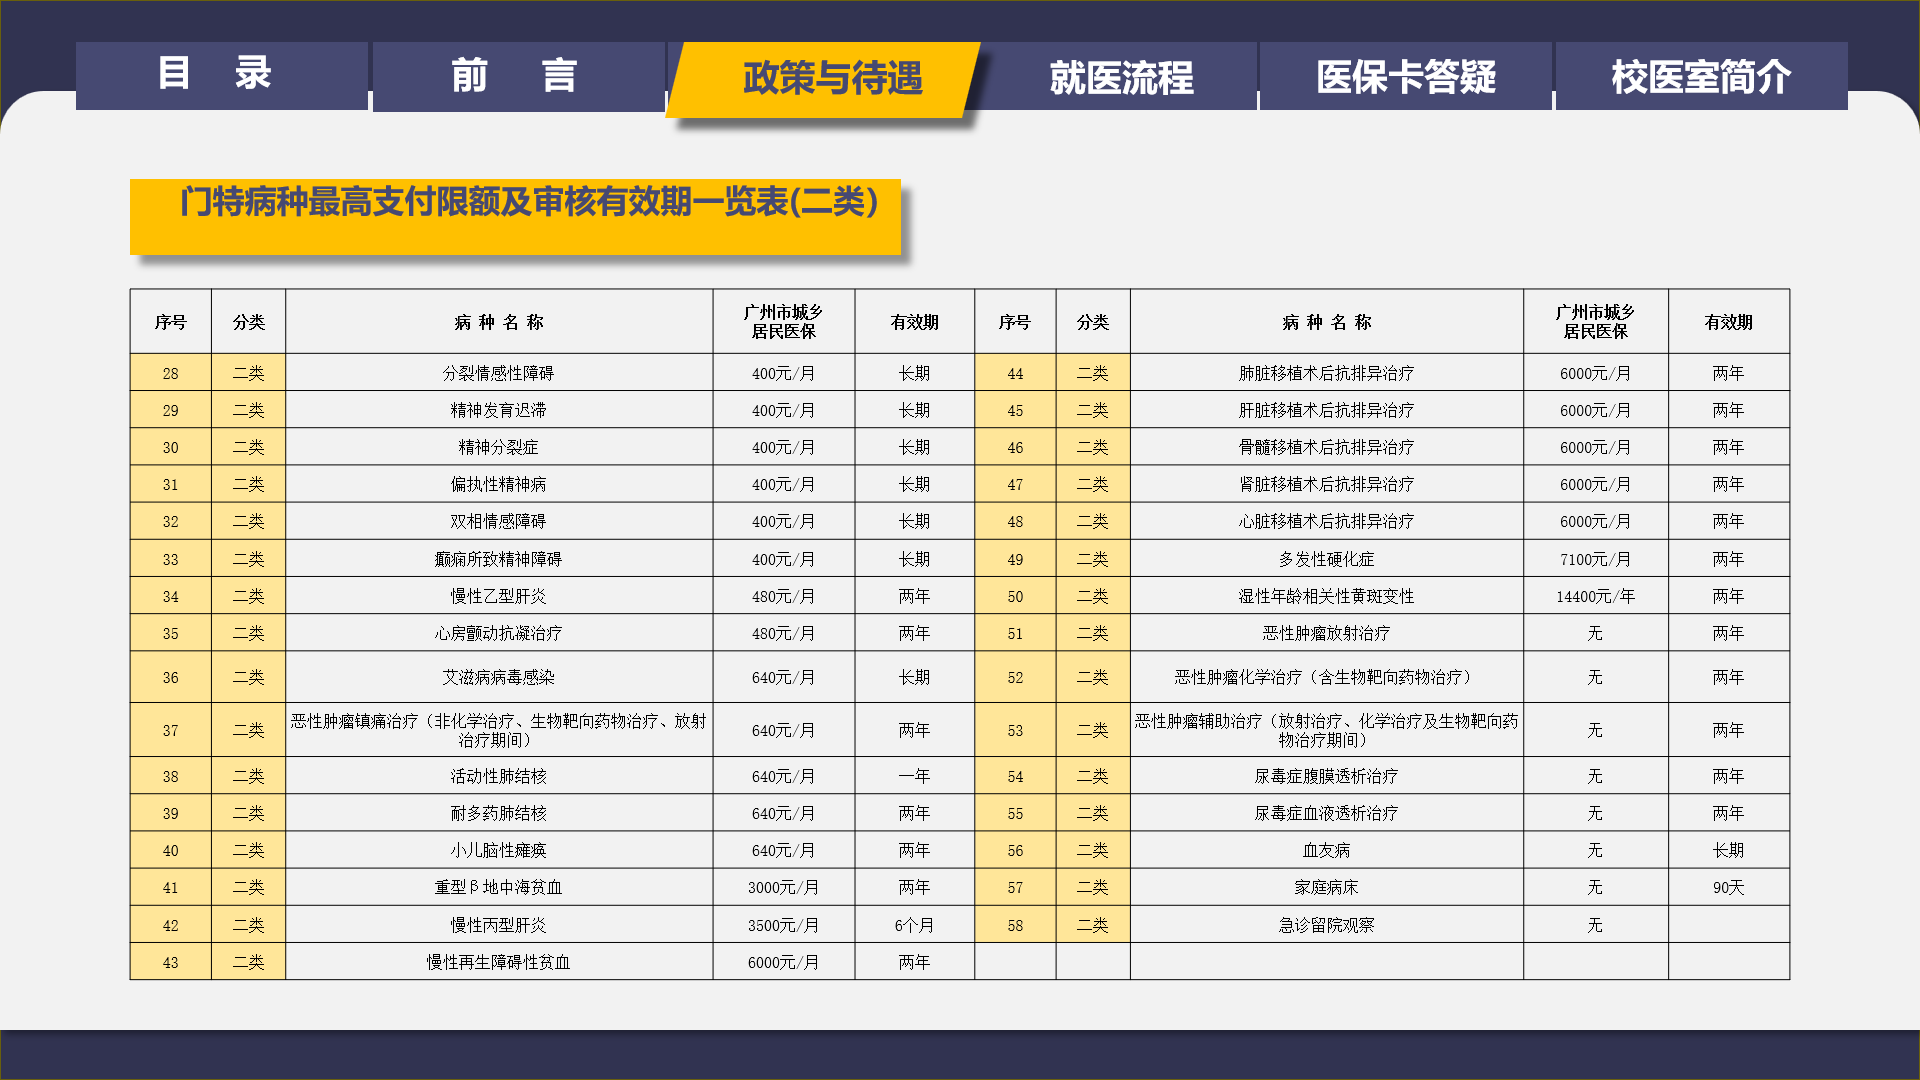Select the cell 双相情感障碍
The width and height of the screenshot is (1920, 1080).
[499, 521]
